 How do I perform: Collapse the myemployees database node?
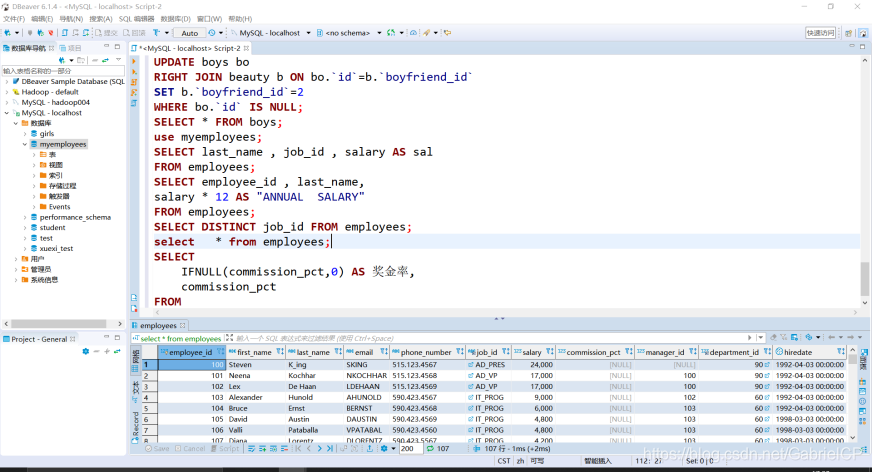[25, 145]
